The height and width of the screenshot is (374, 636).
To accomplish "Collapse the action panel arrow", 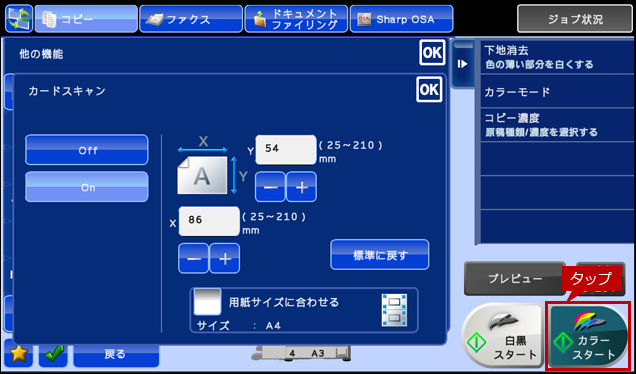I will [463, 64].
